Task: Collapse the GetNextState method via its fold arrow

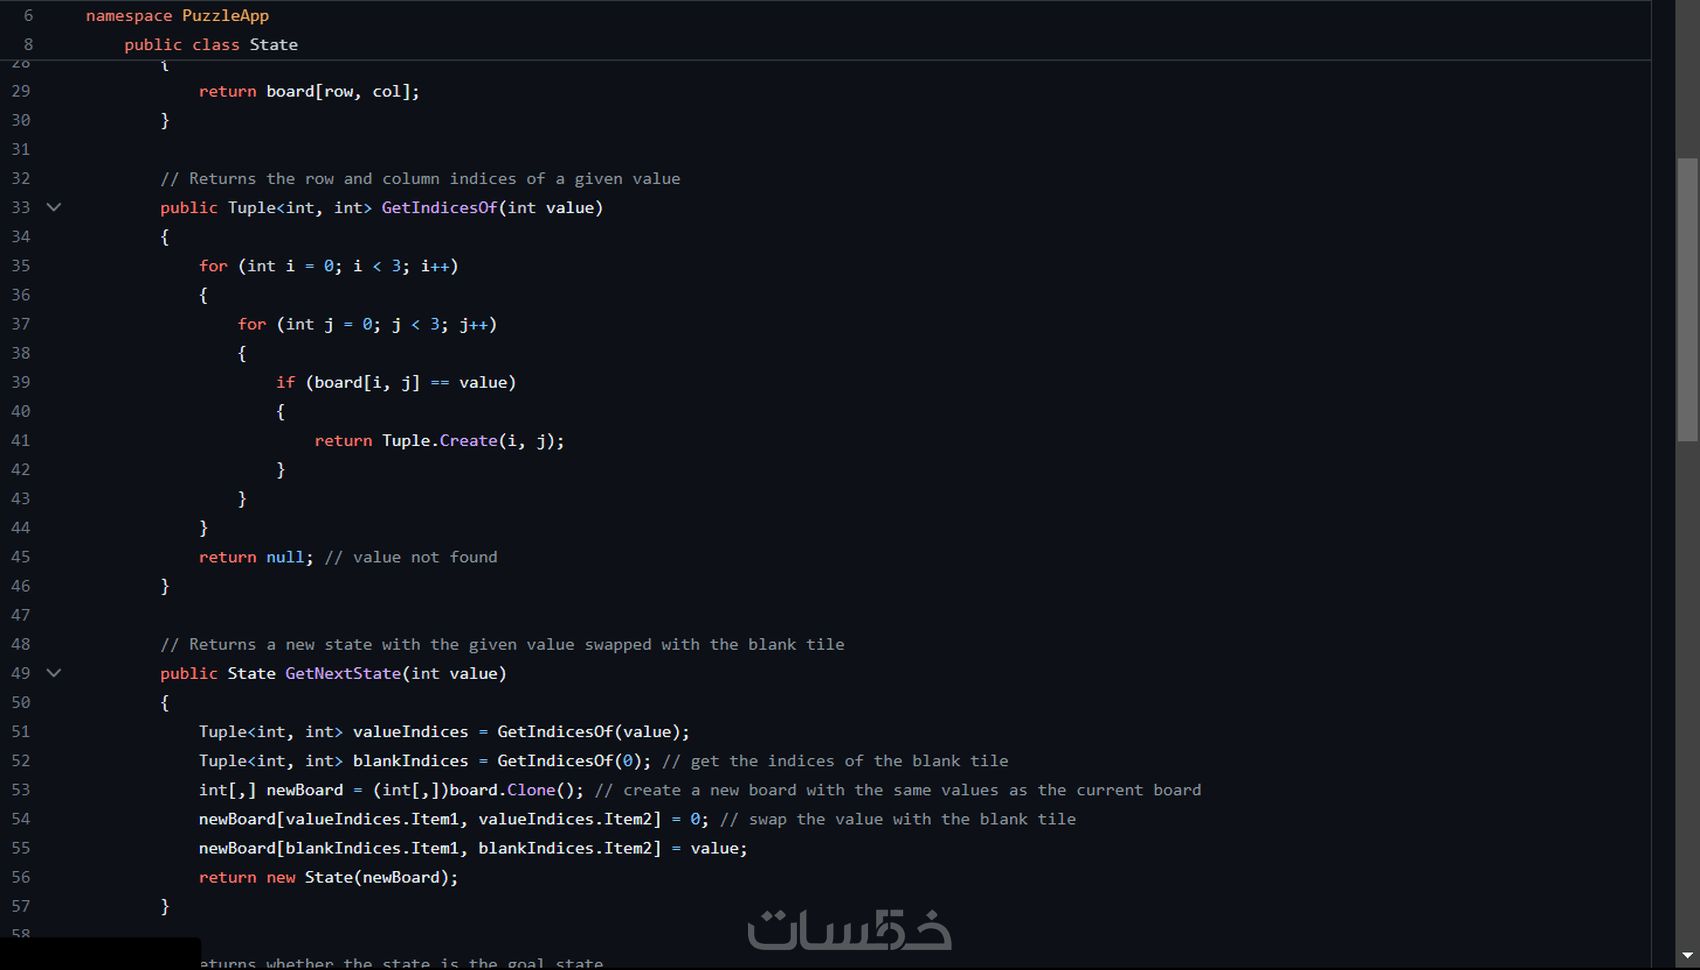Action: click(53, 673)
